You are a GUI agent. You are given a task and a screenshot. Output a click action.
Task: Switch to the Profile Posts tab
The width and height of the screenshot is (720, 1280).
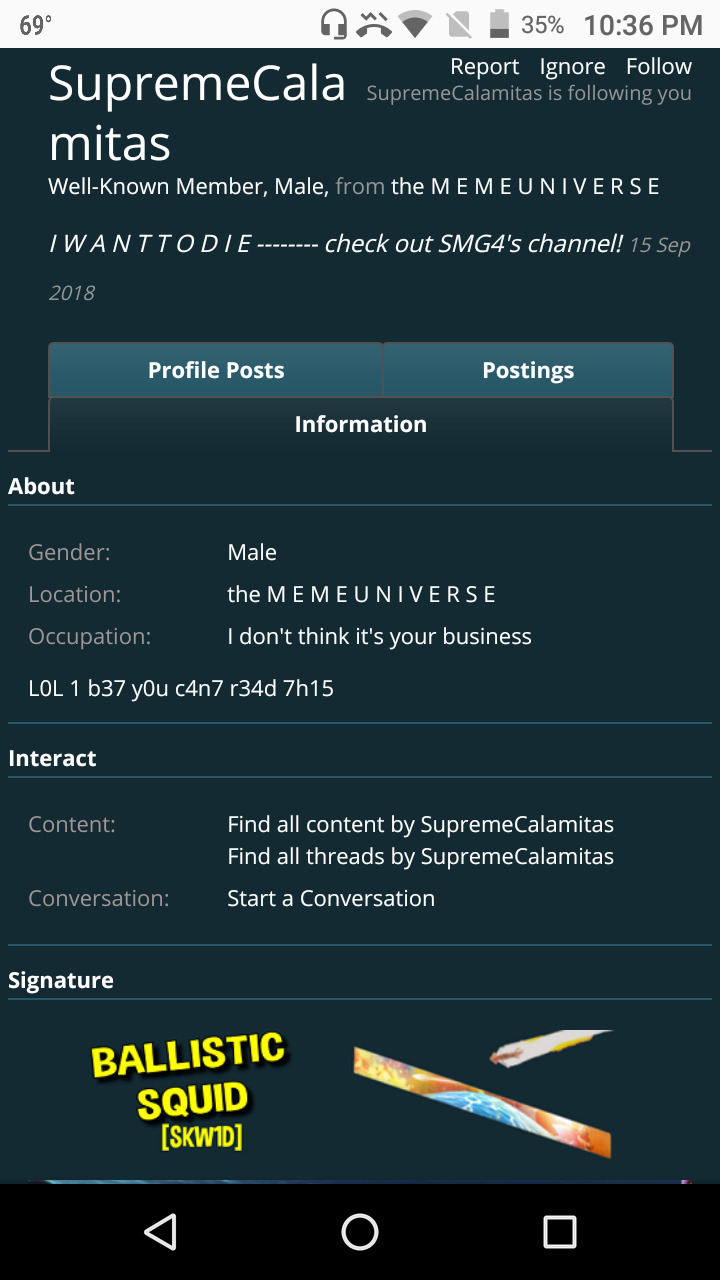pos(216,370)
